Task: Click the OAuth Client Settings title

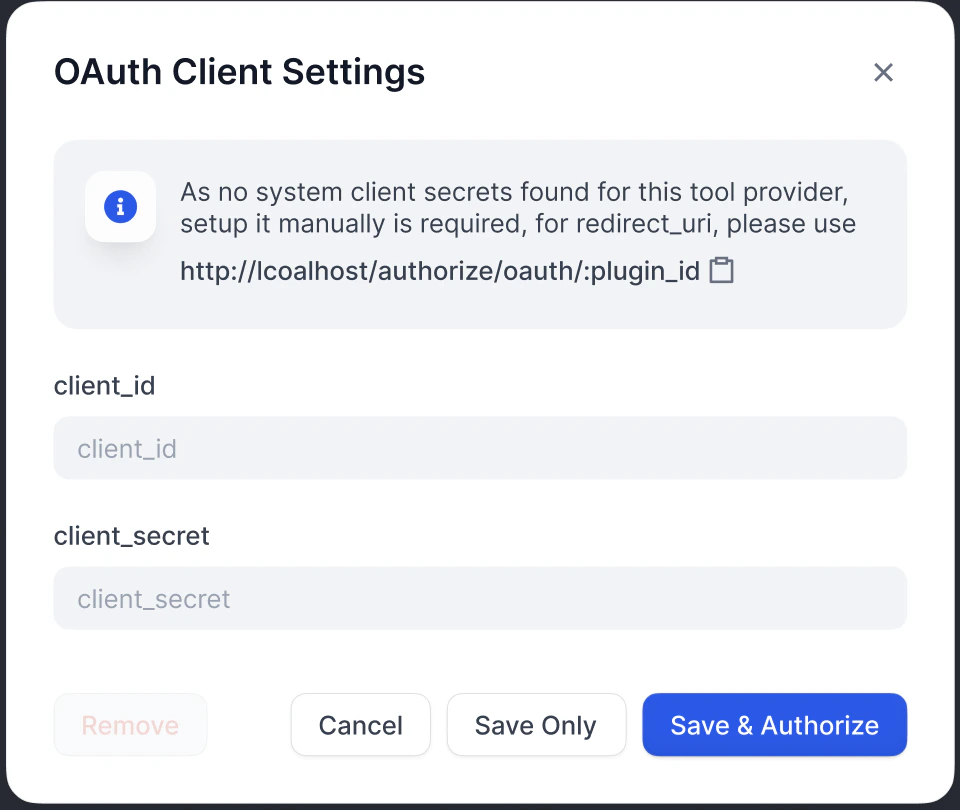Action: (x=239, y=72)
